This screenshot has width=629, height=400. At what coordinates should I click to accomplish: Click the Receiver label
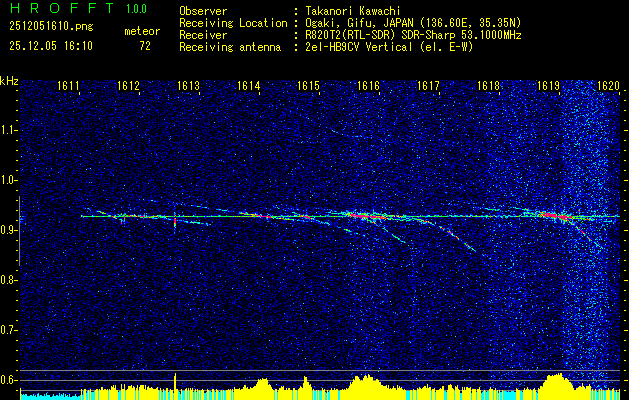pyautogui.click(x=203, y=35)
